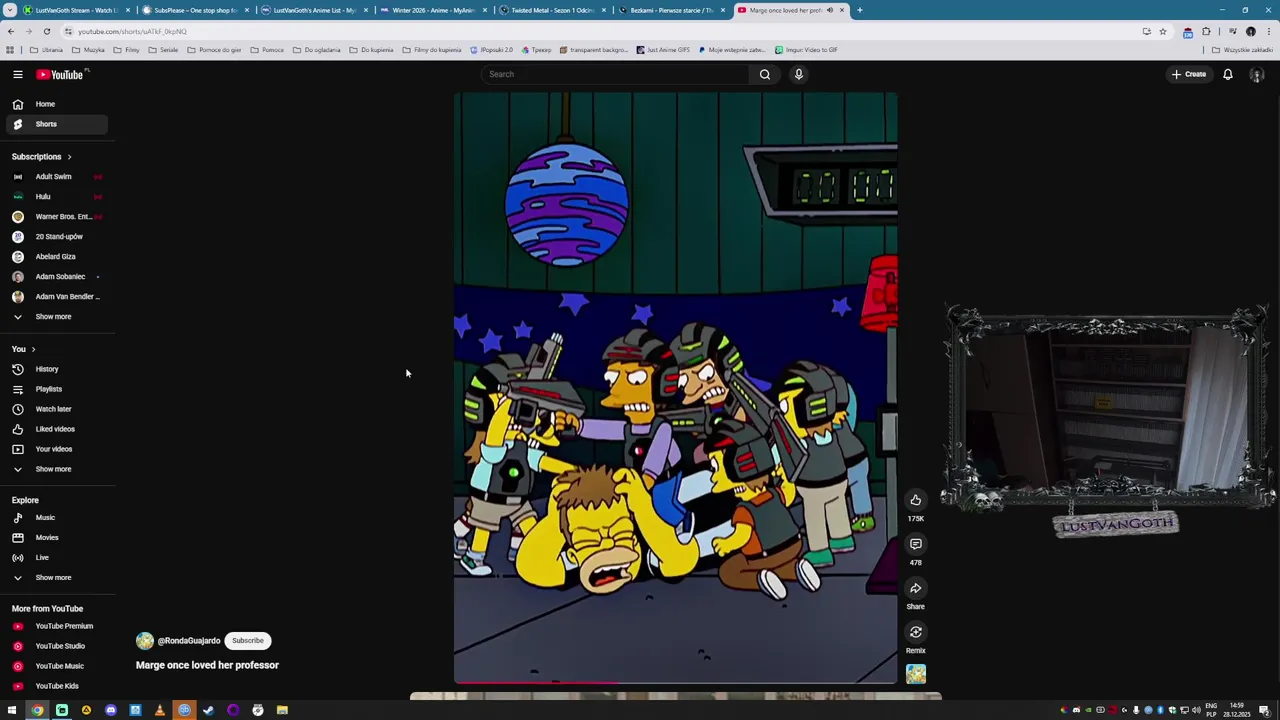The image size is (1280, 720).
Task: Open the account avatar menu
Action: click(1257, 75)
